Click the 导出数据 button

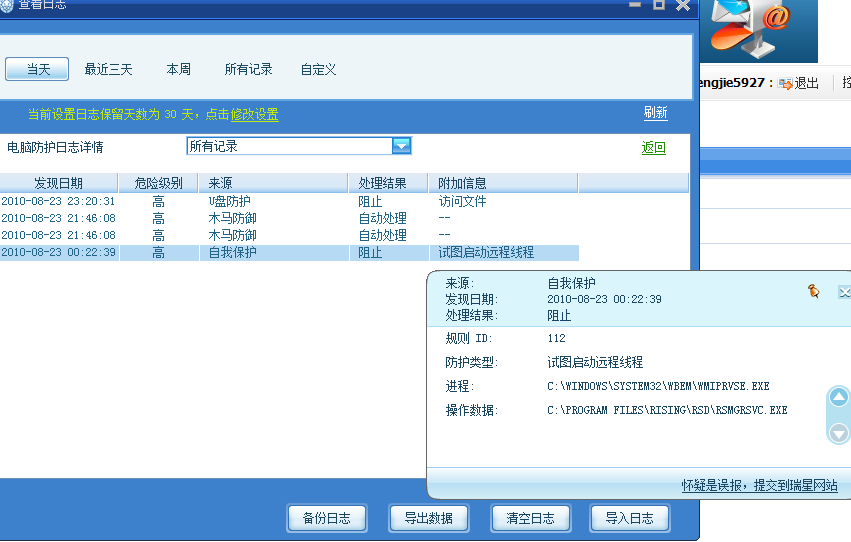coord(429,518)
